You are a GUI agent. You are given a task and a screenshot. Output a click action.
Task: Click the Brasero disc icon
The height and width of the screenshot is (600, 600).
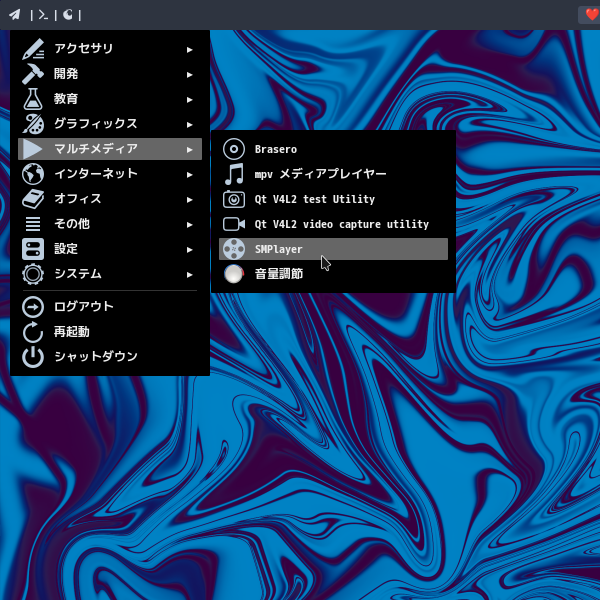click(234, 149)
